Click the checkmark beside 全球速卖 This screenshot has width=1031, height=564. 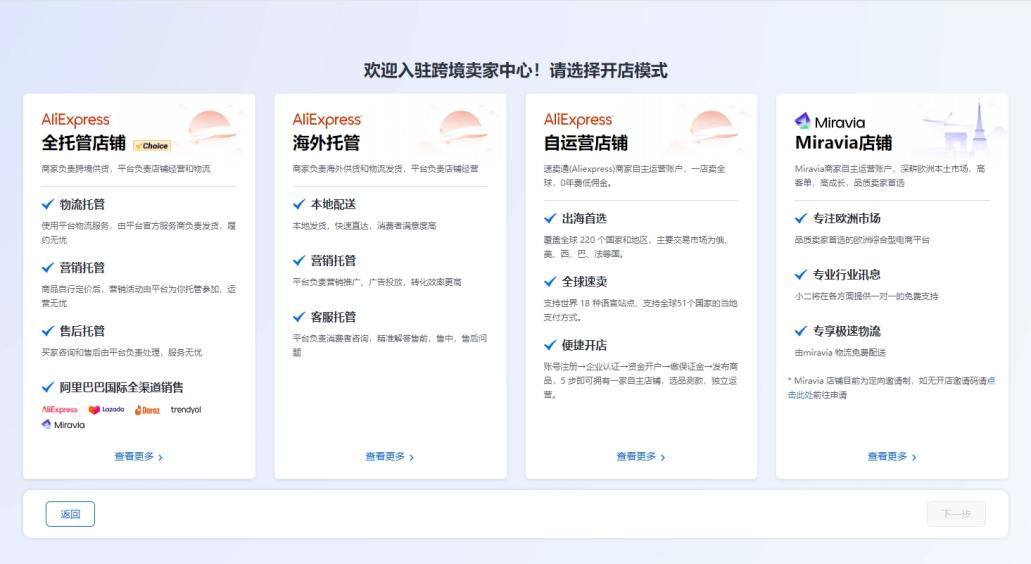pyautogui.click(x=550, y=281)
